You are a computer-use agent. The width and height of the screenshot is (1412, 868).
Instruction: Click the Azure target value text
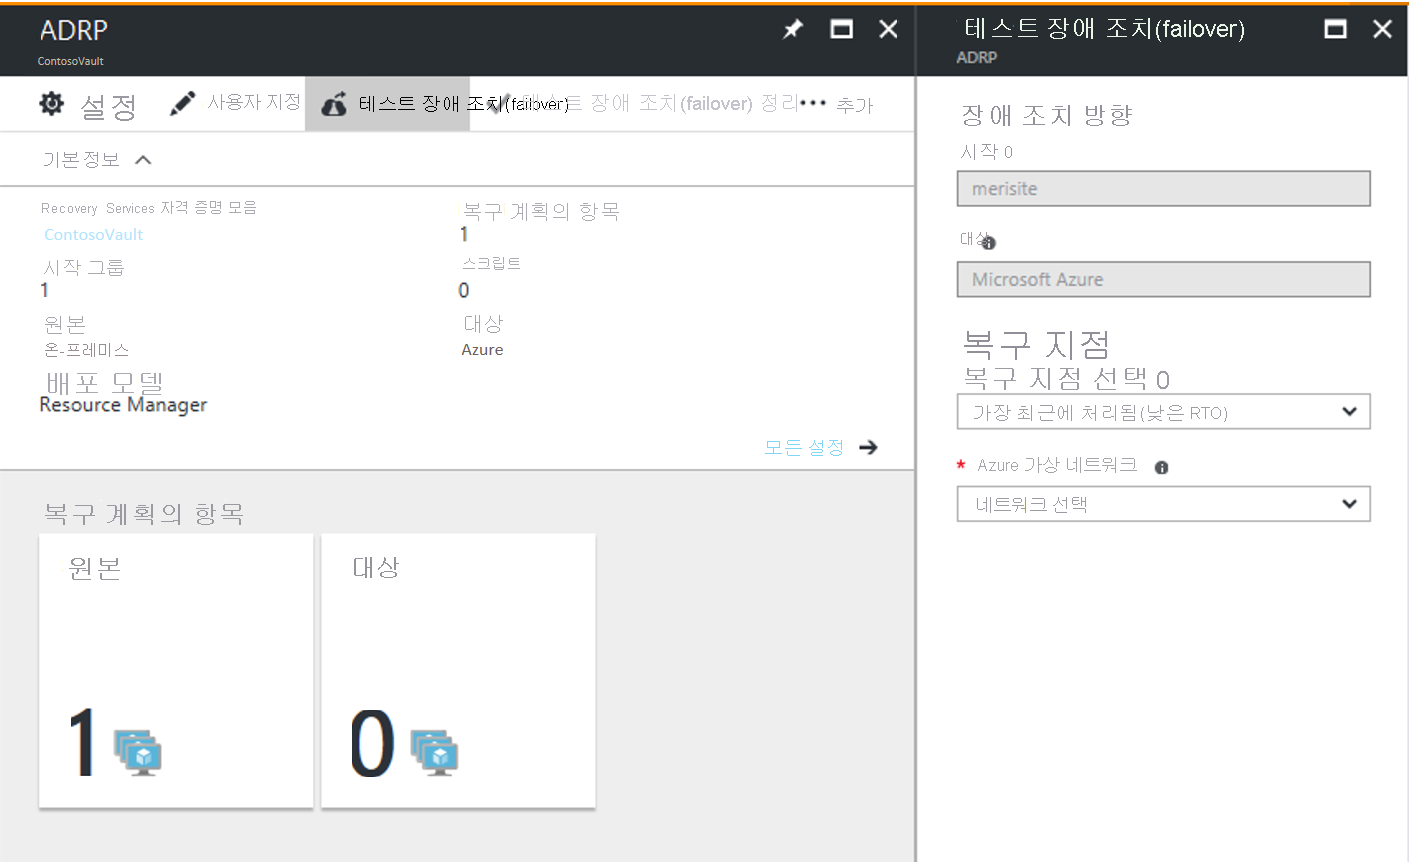tap(482, 350)
